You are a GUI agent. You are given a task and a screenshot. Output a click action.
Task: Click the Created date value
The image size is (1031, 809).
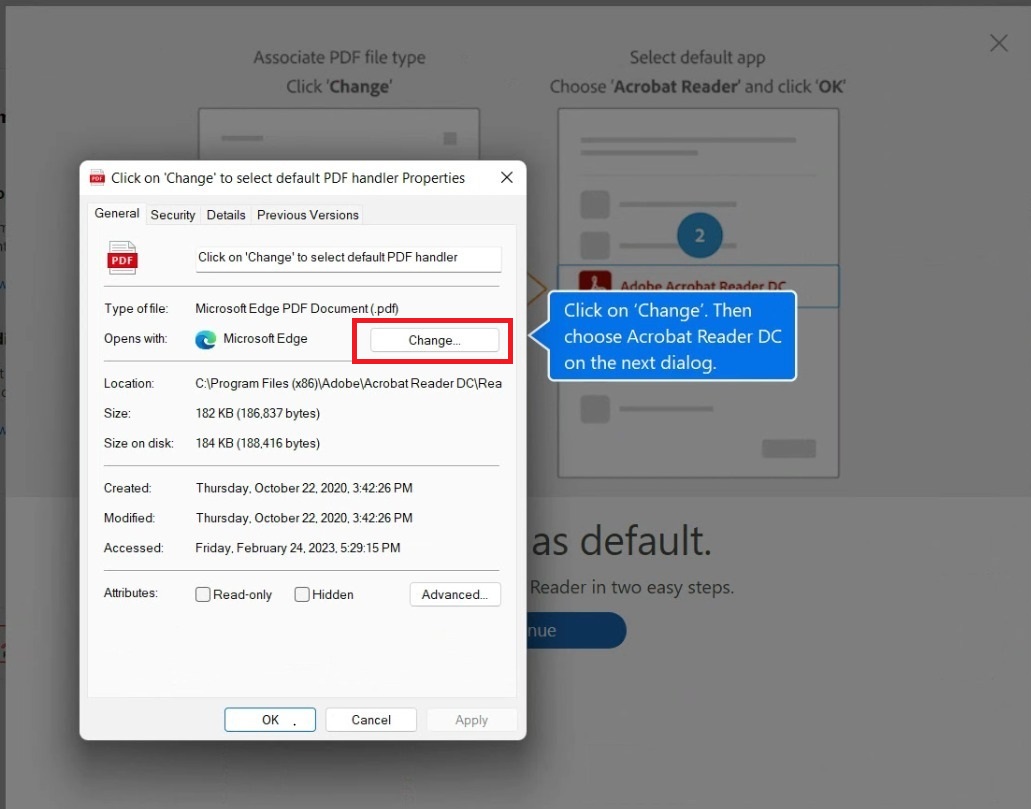pyautogui.click(x=304, y=488)
